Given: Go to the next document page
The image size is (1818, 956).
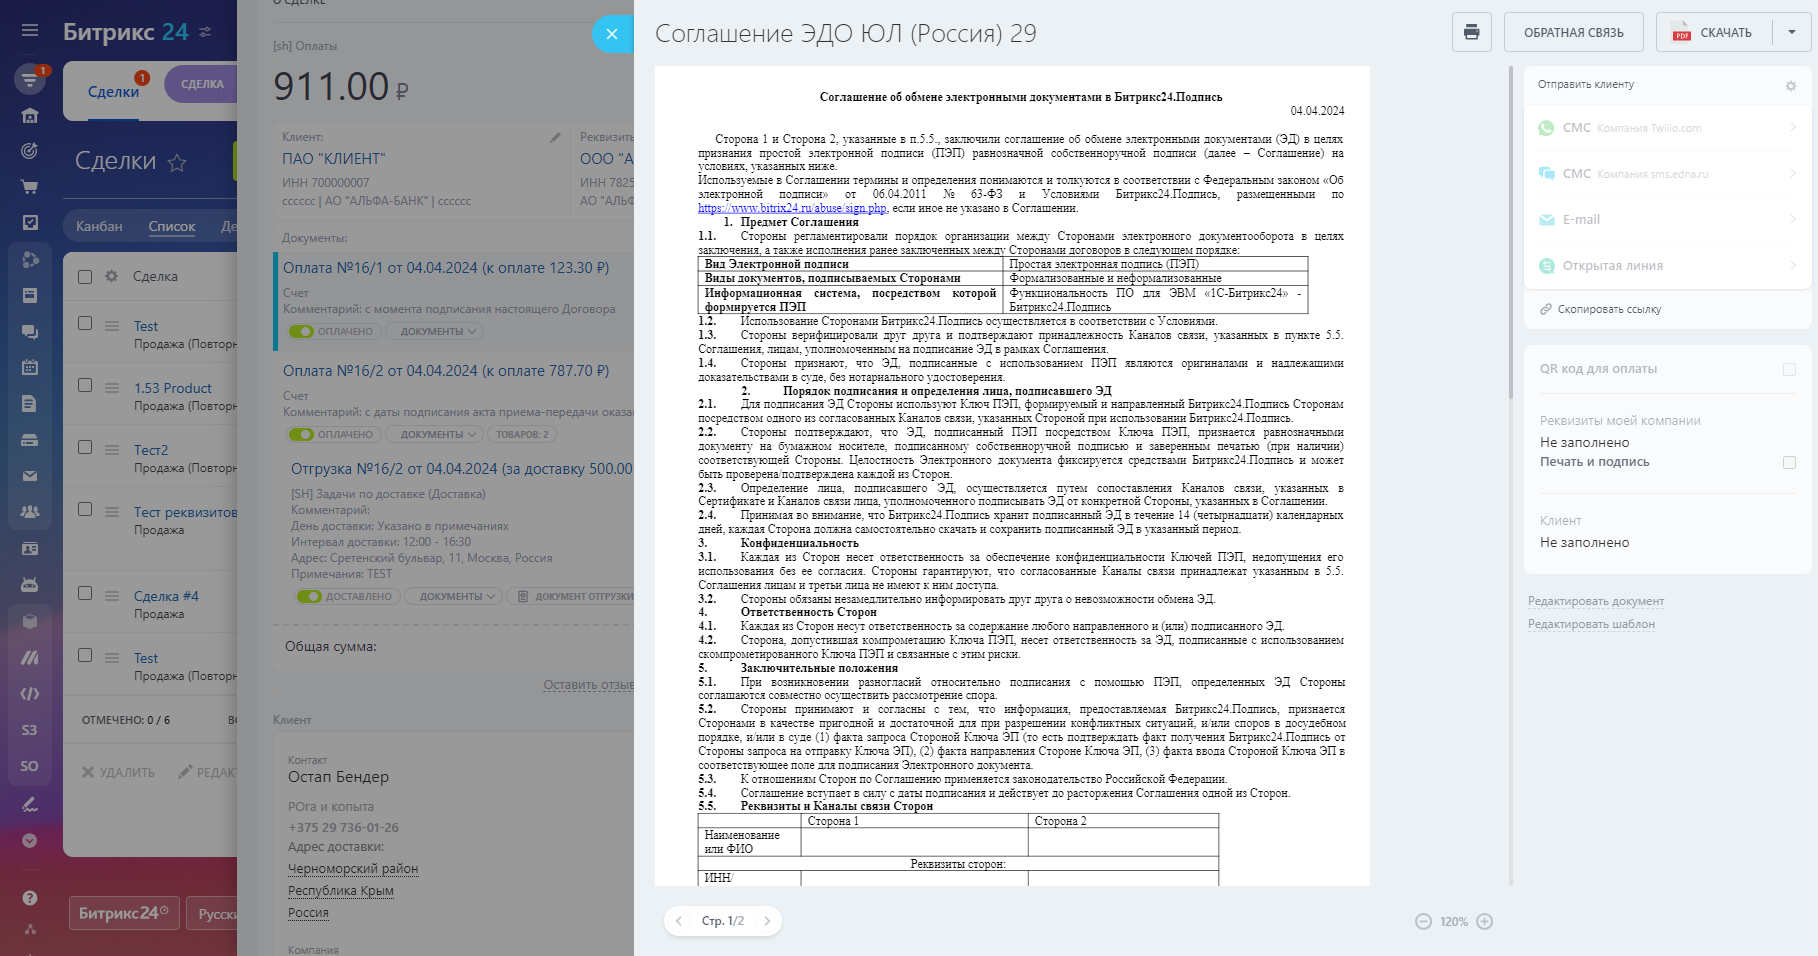Looking at the screenshot, I should (x=767, y=921).
